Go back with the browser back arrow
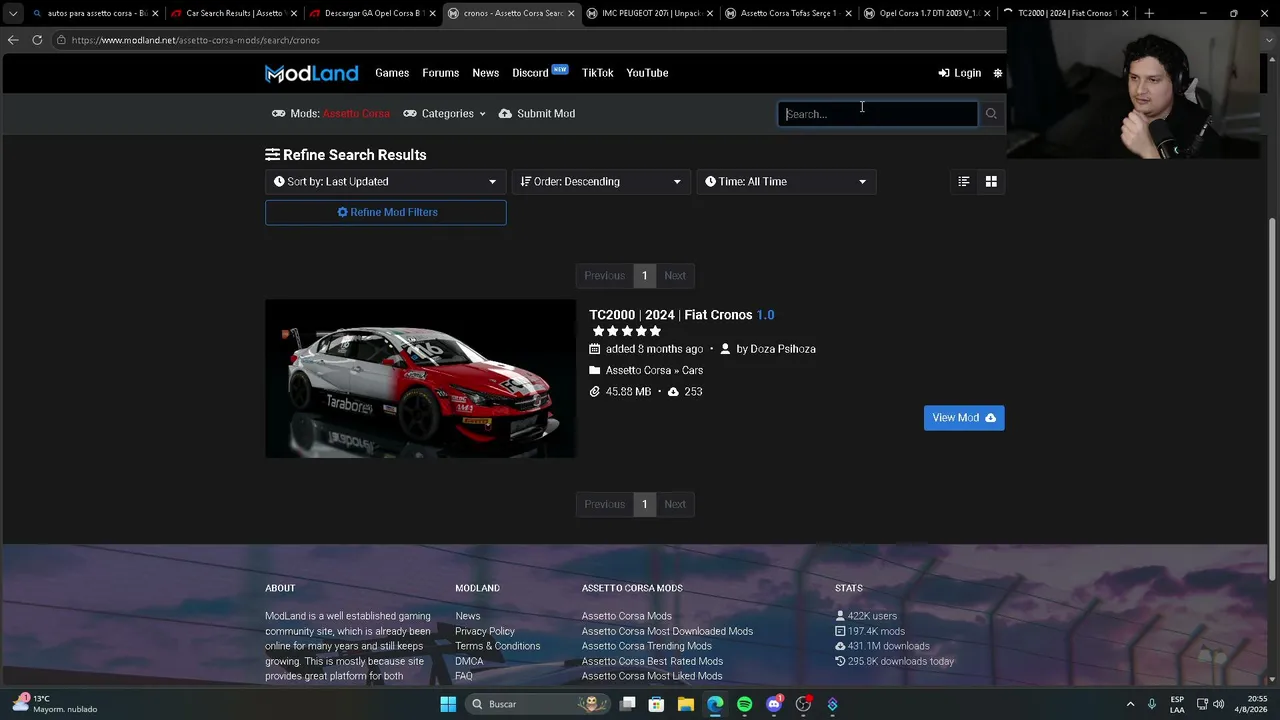Screen dimensions: 1280x720 [x=13, y=40]
